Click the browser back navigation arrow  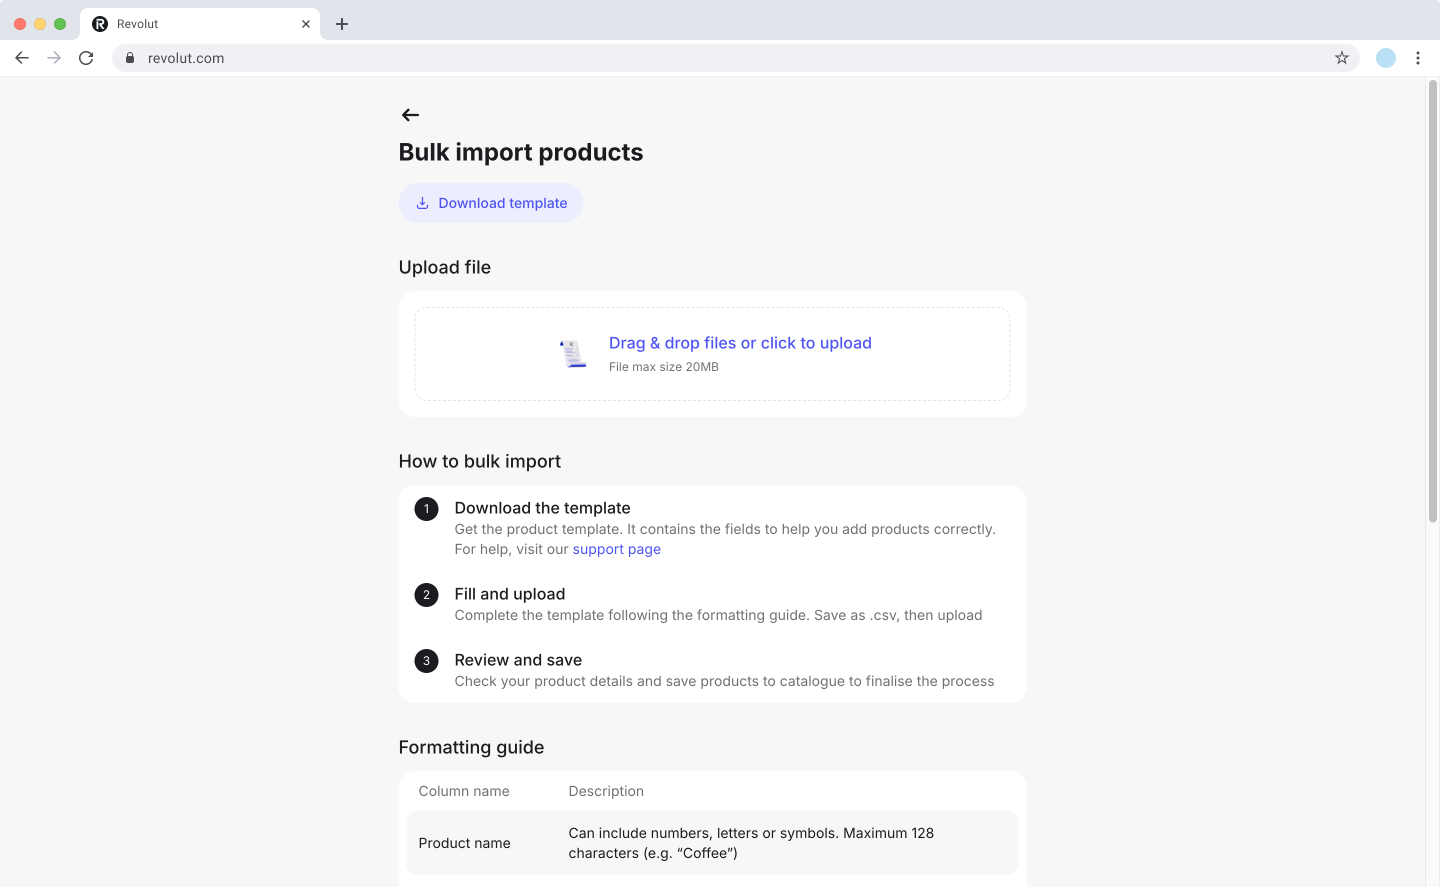pyautogui.click(x=22, y=58)
